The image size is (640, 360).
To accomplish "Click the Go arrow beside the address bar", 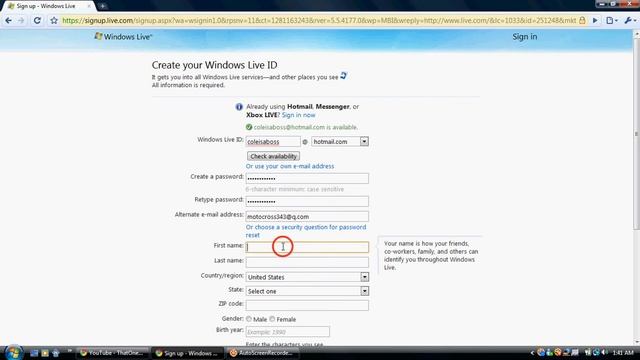I will [595, 20].
